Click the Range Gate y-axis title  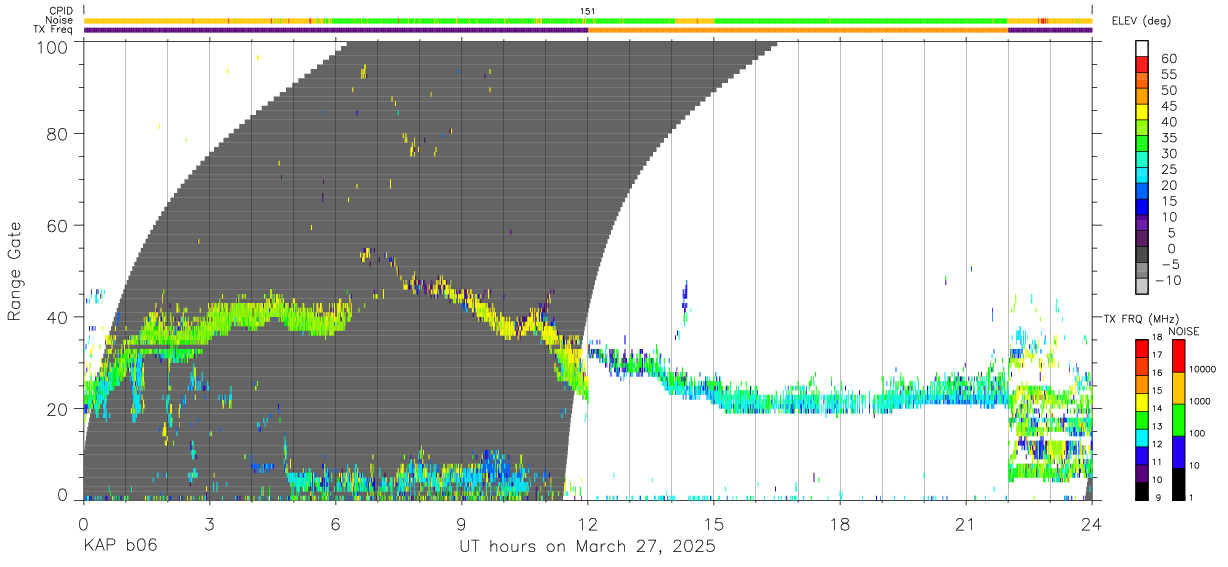pyautogui.click(x=15, y=271)
